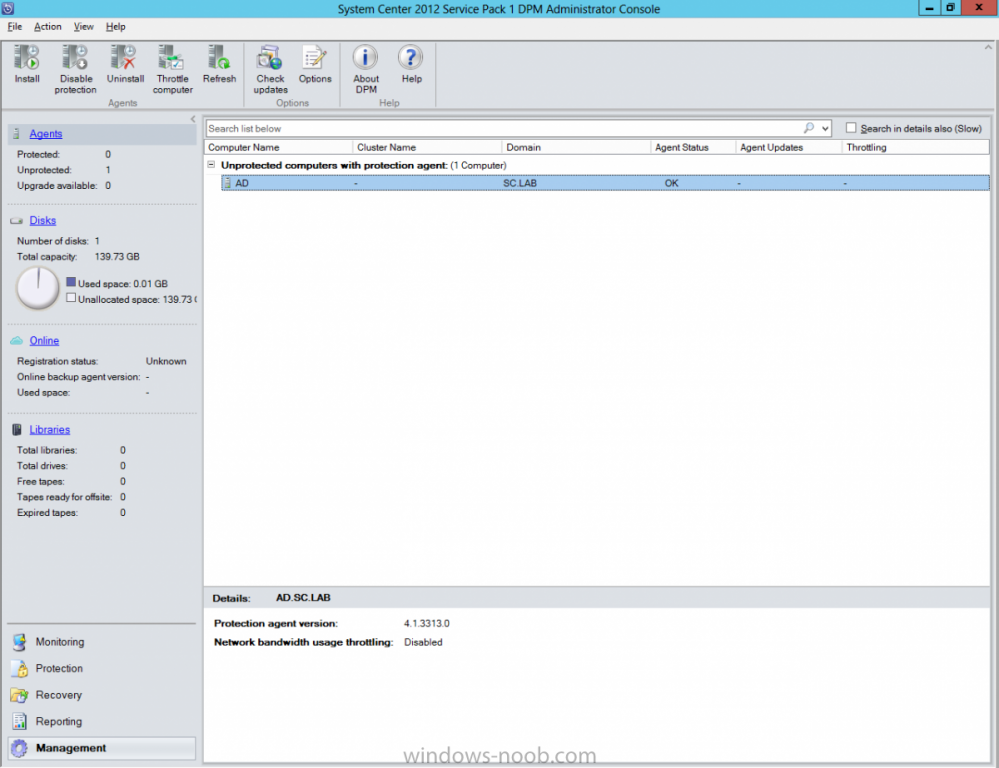Viewport: 999px width, 768px height.
Task: Click the SC.LAB domain cell
Action: point(520,183)
